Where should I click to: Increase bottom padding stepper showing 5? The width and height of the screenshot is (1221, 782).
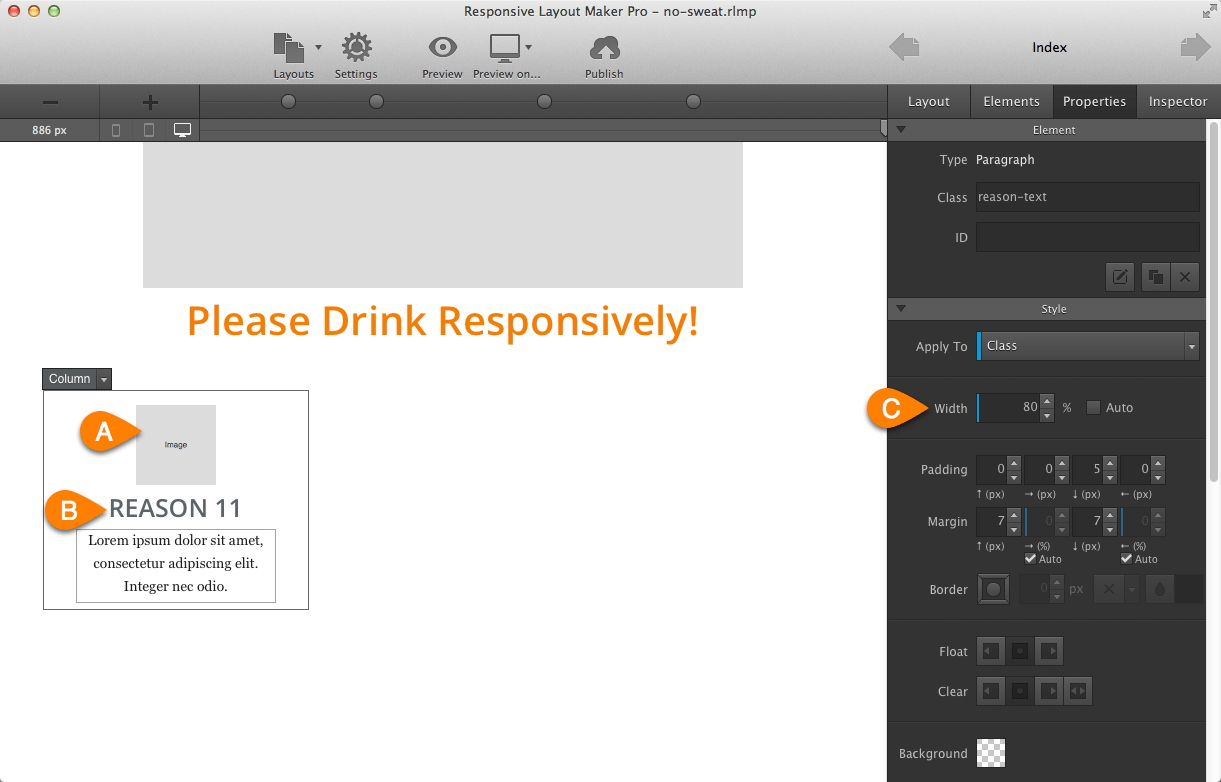(x=1110, y=463)
